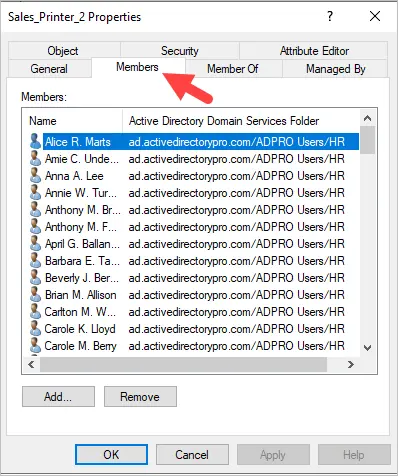Switch to the General tab
398x476 pixels.
tap(49, 69)
